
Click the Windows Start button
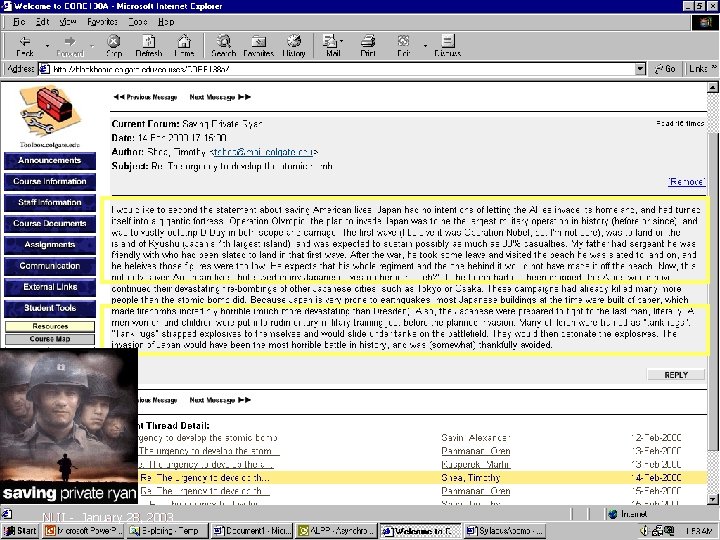click(20, 531)
